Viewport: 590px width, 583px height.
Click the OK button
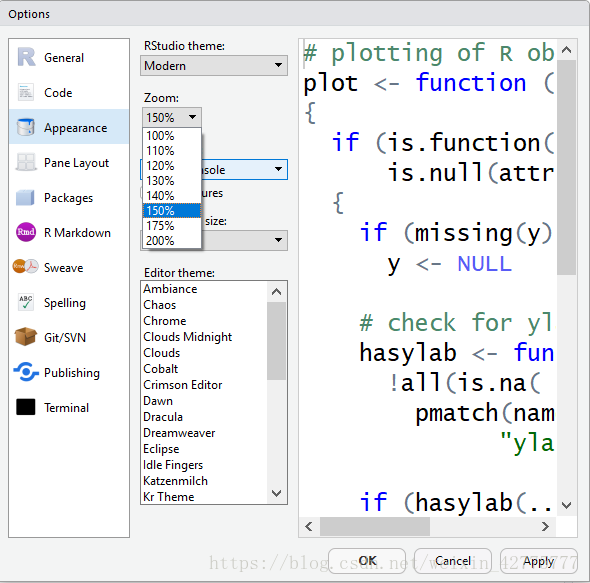pos(367,560)
